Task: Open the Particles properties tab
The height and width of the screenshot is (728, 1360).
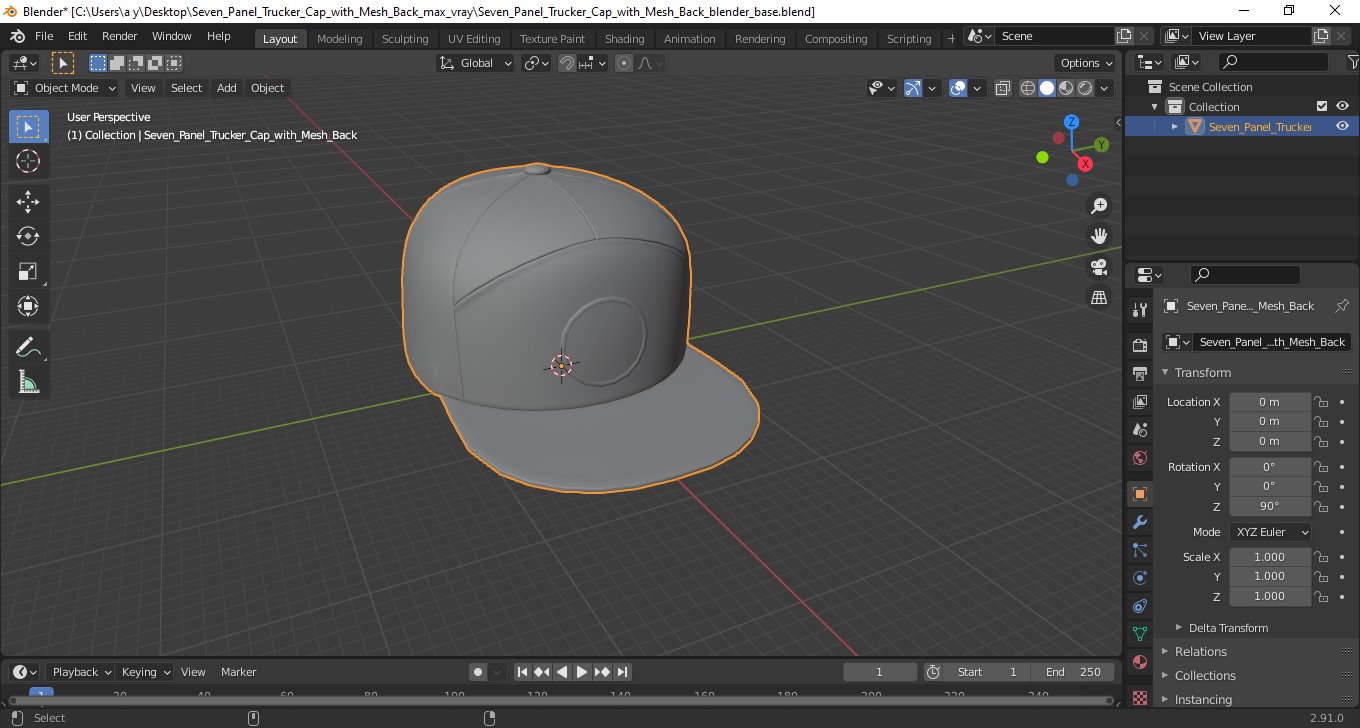Action: point(1139,550)
